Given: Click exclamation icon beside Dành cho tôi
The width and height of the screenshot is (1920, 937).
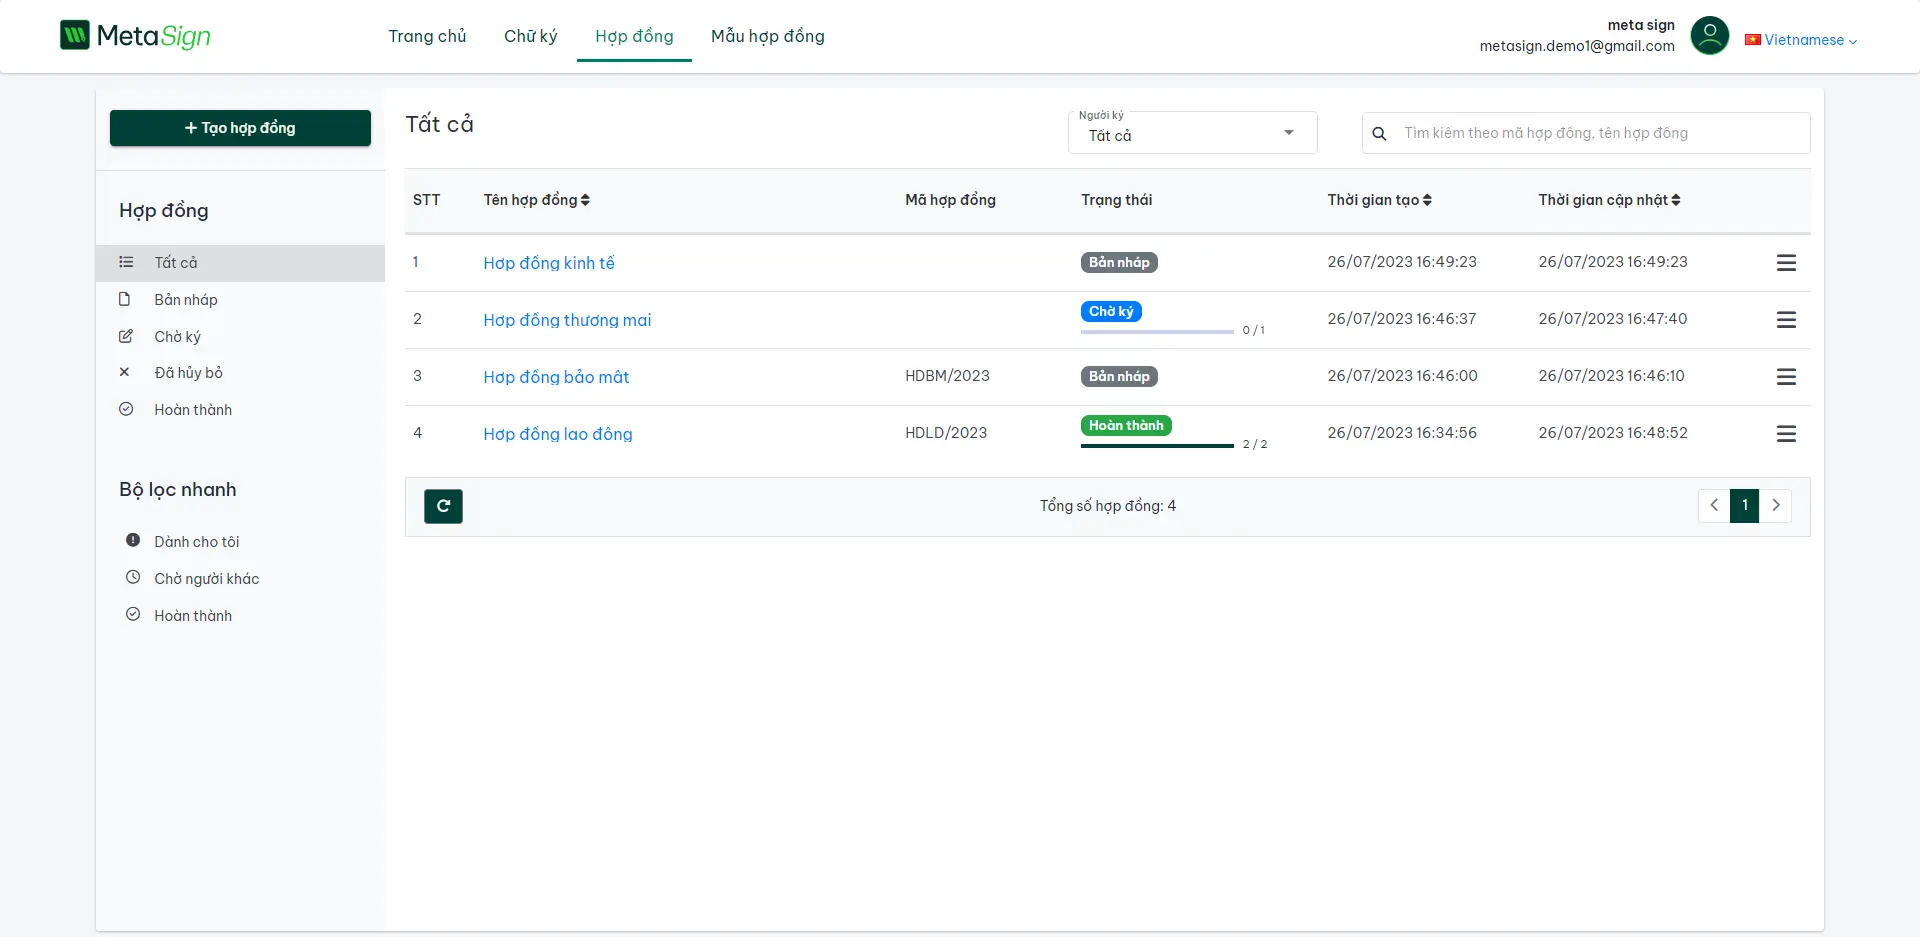Looking at the screenshot, I should (x=133, y=540).
